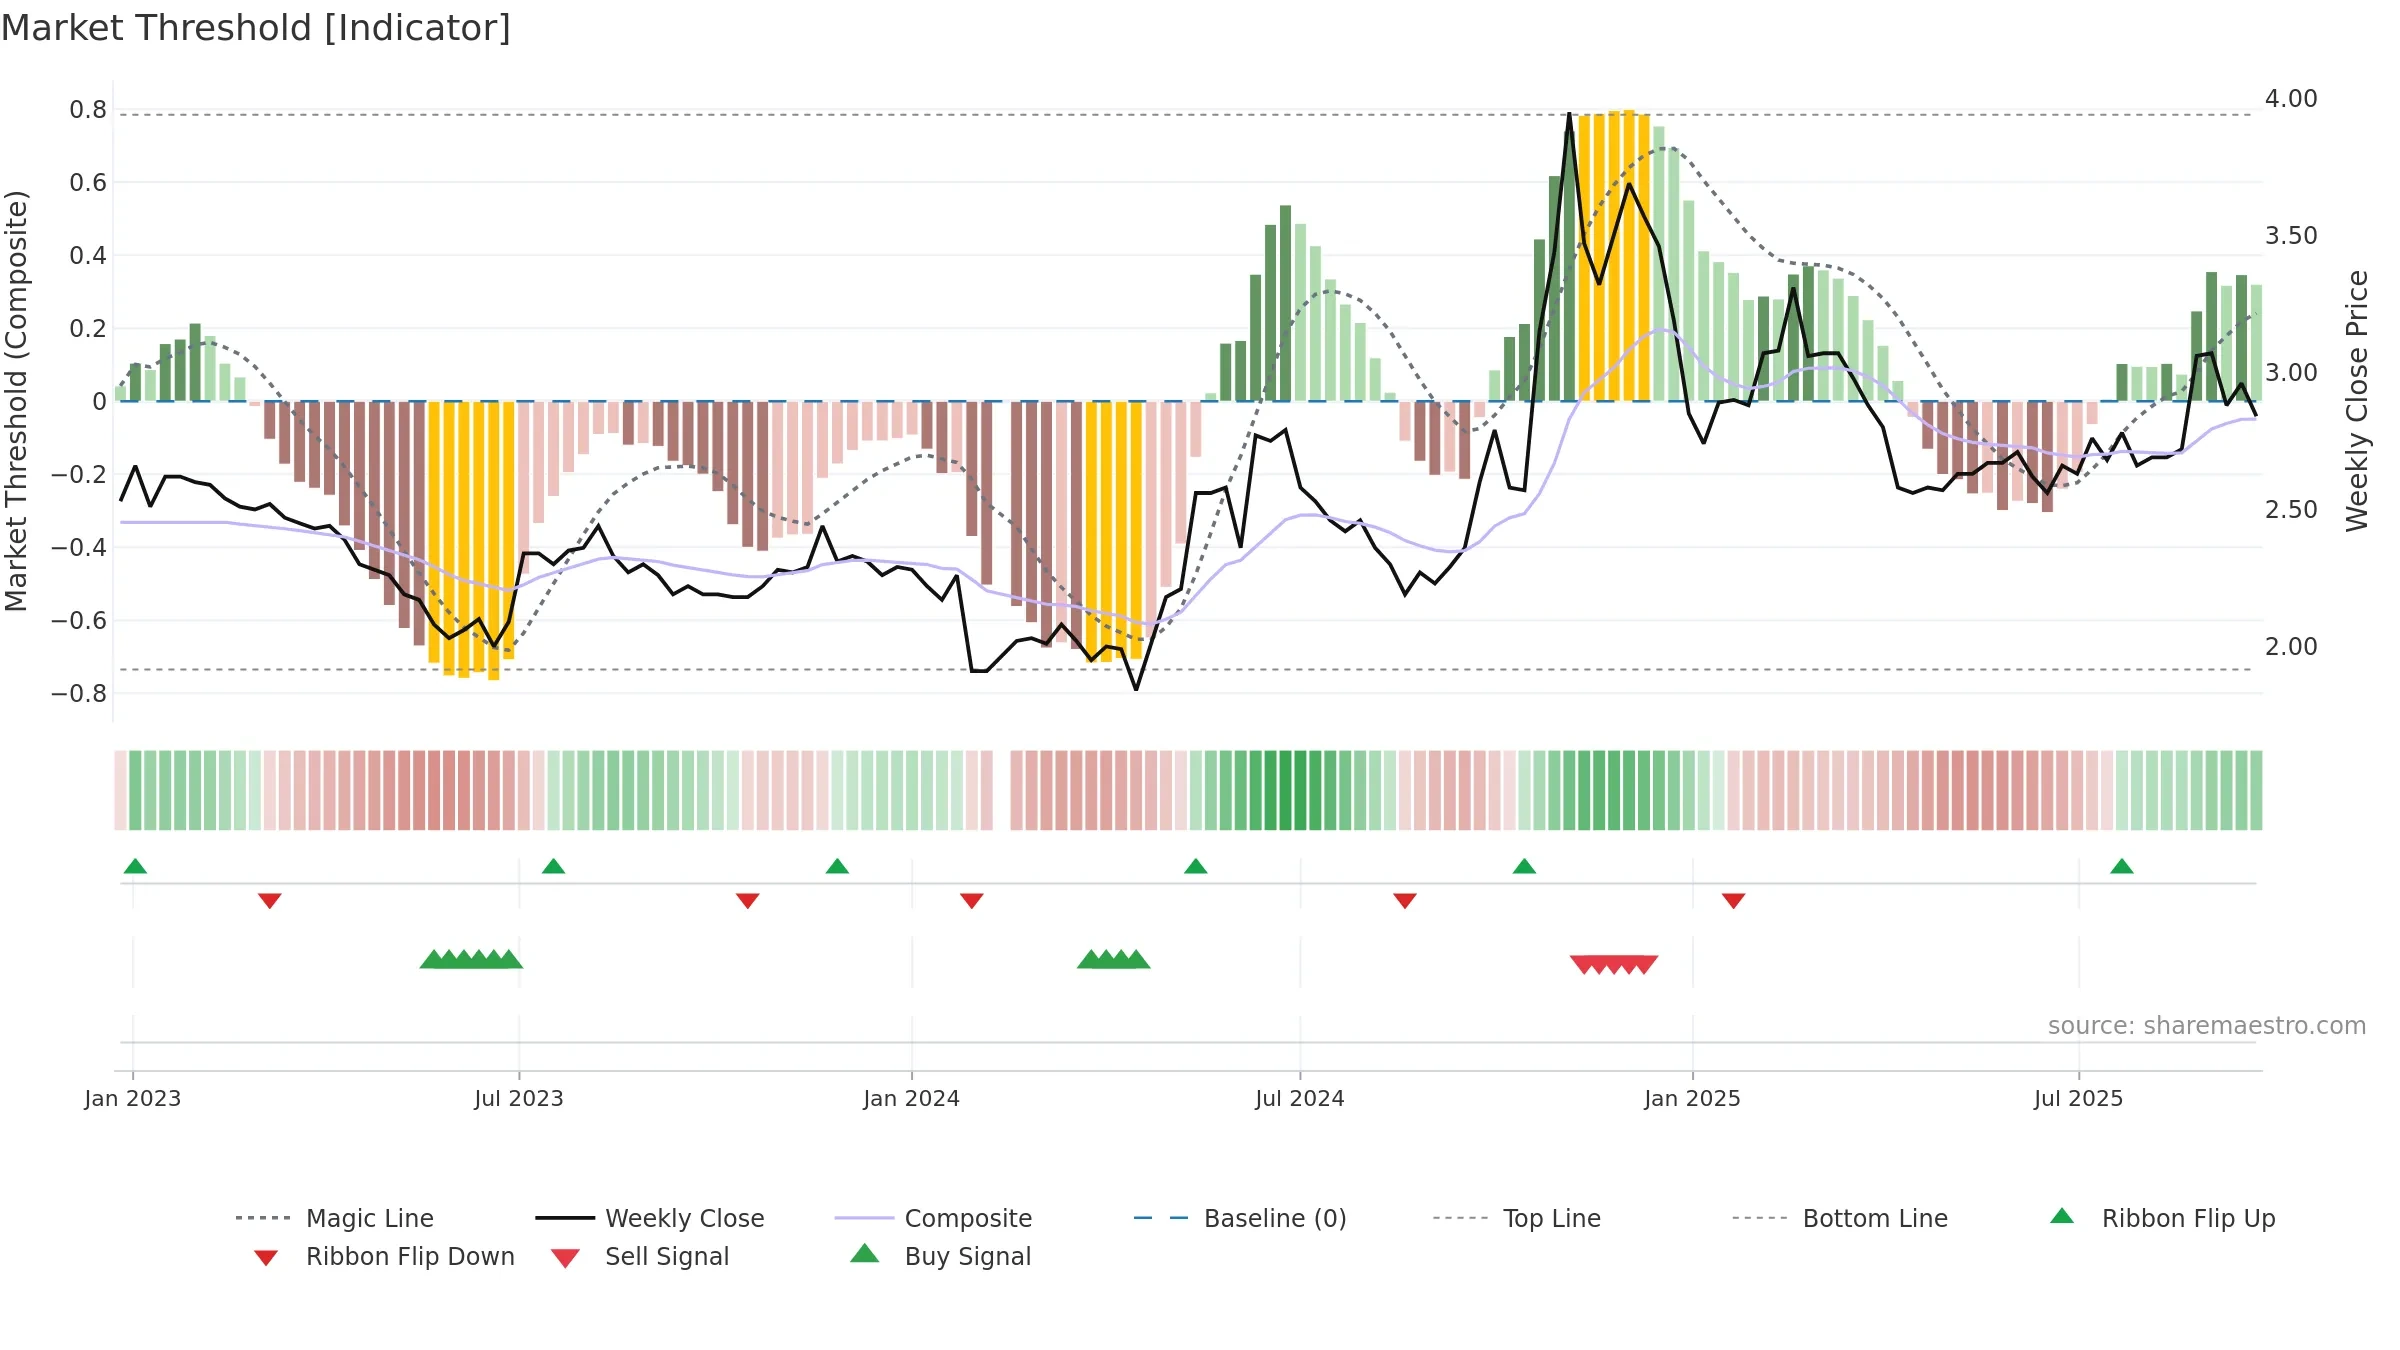This screenshot has height=1350, width=2400.
Task: Click the first buy signal triangle of the 2023 cluster
Action: [433, 959]
